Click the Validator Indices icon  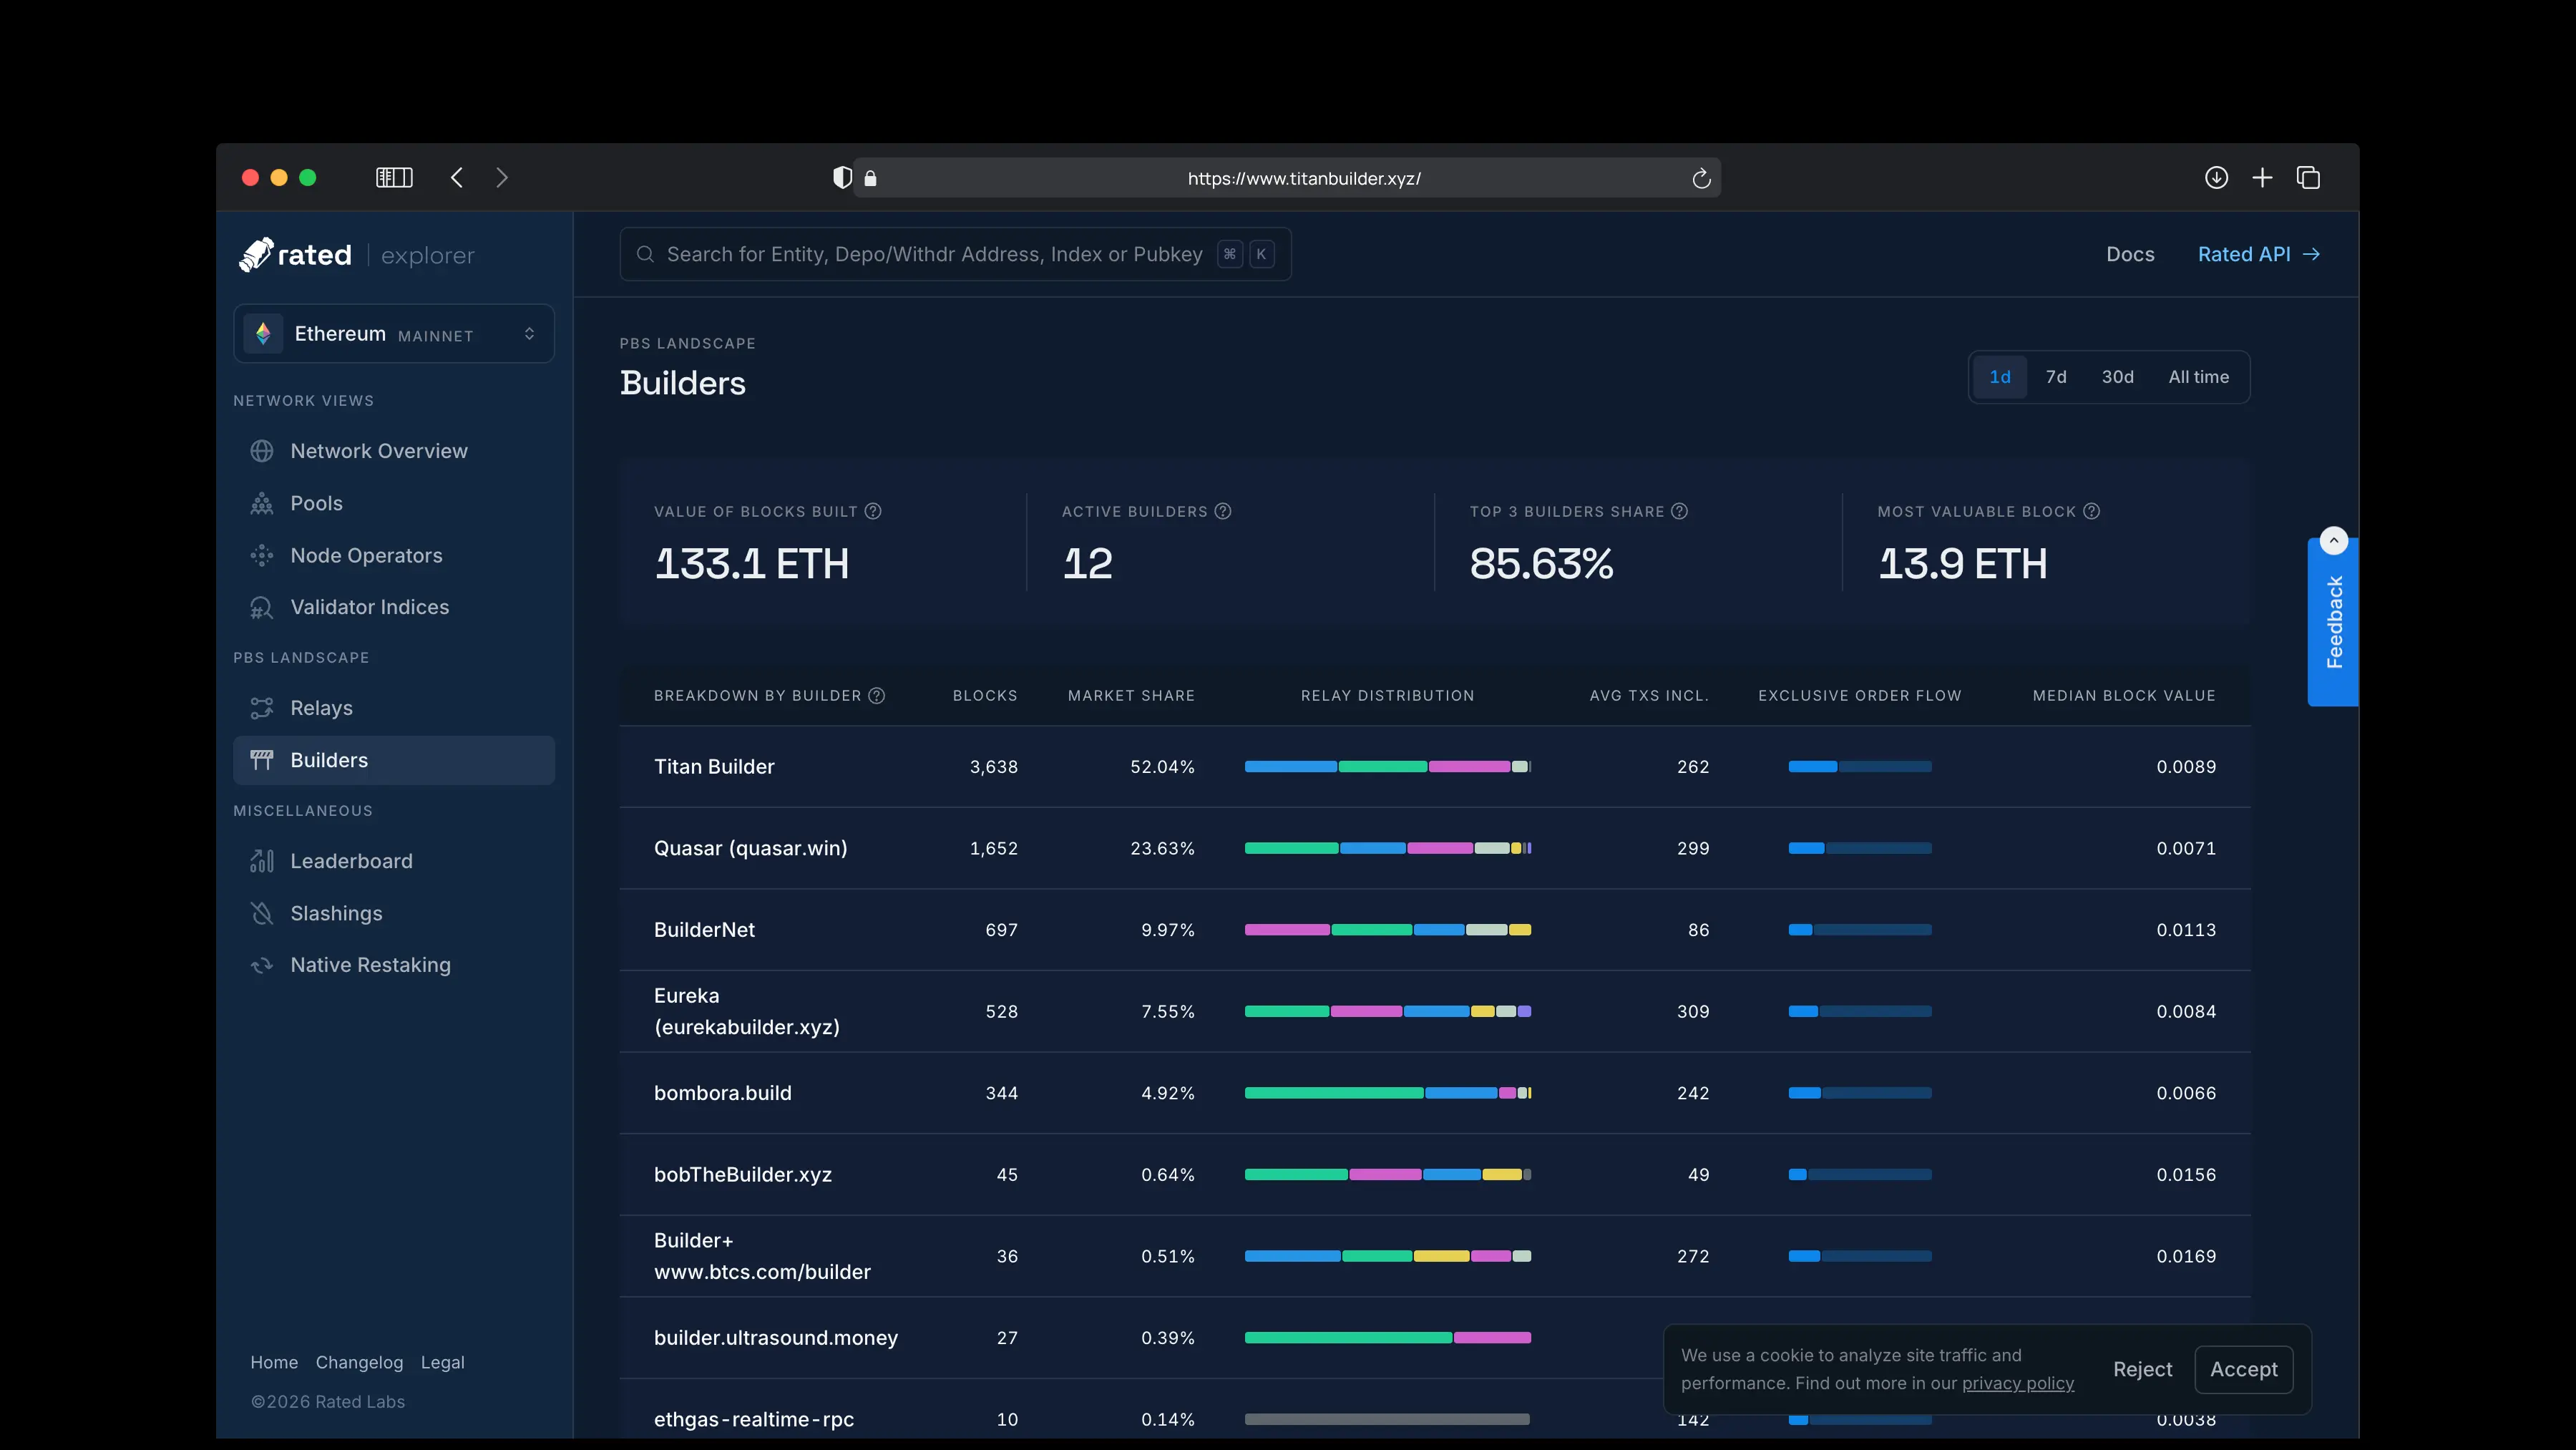tap(262, 607)
